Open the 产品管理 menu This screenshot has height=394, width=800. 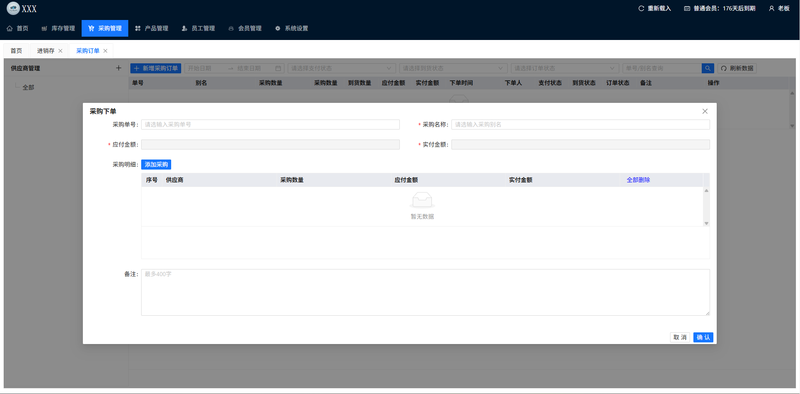(152, 29)
